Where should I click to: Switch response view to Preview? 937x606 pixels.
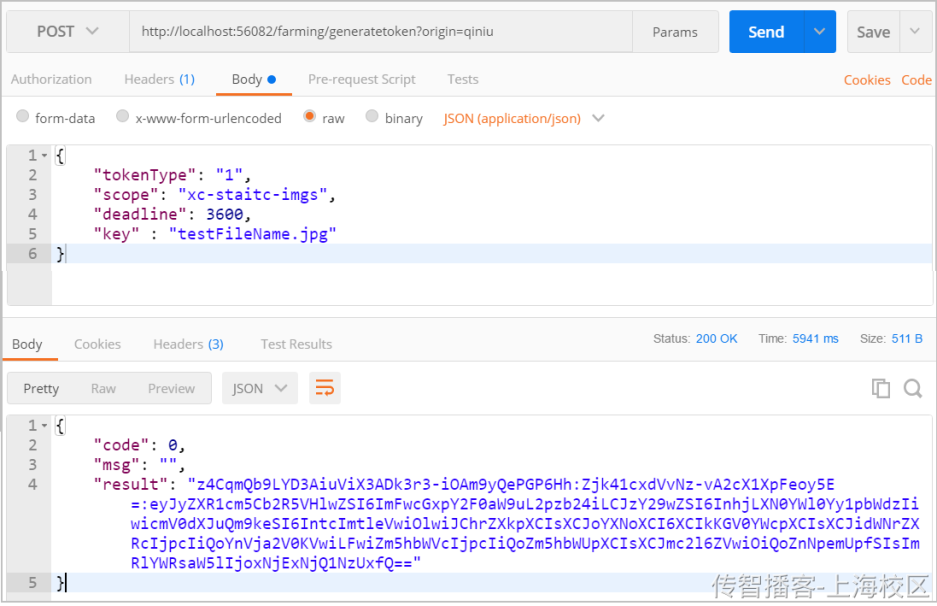(x=172, y=388)
